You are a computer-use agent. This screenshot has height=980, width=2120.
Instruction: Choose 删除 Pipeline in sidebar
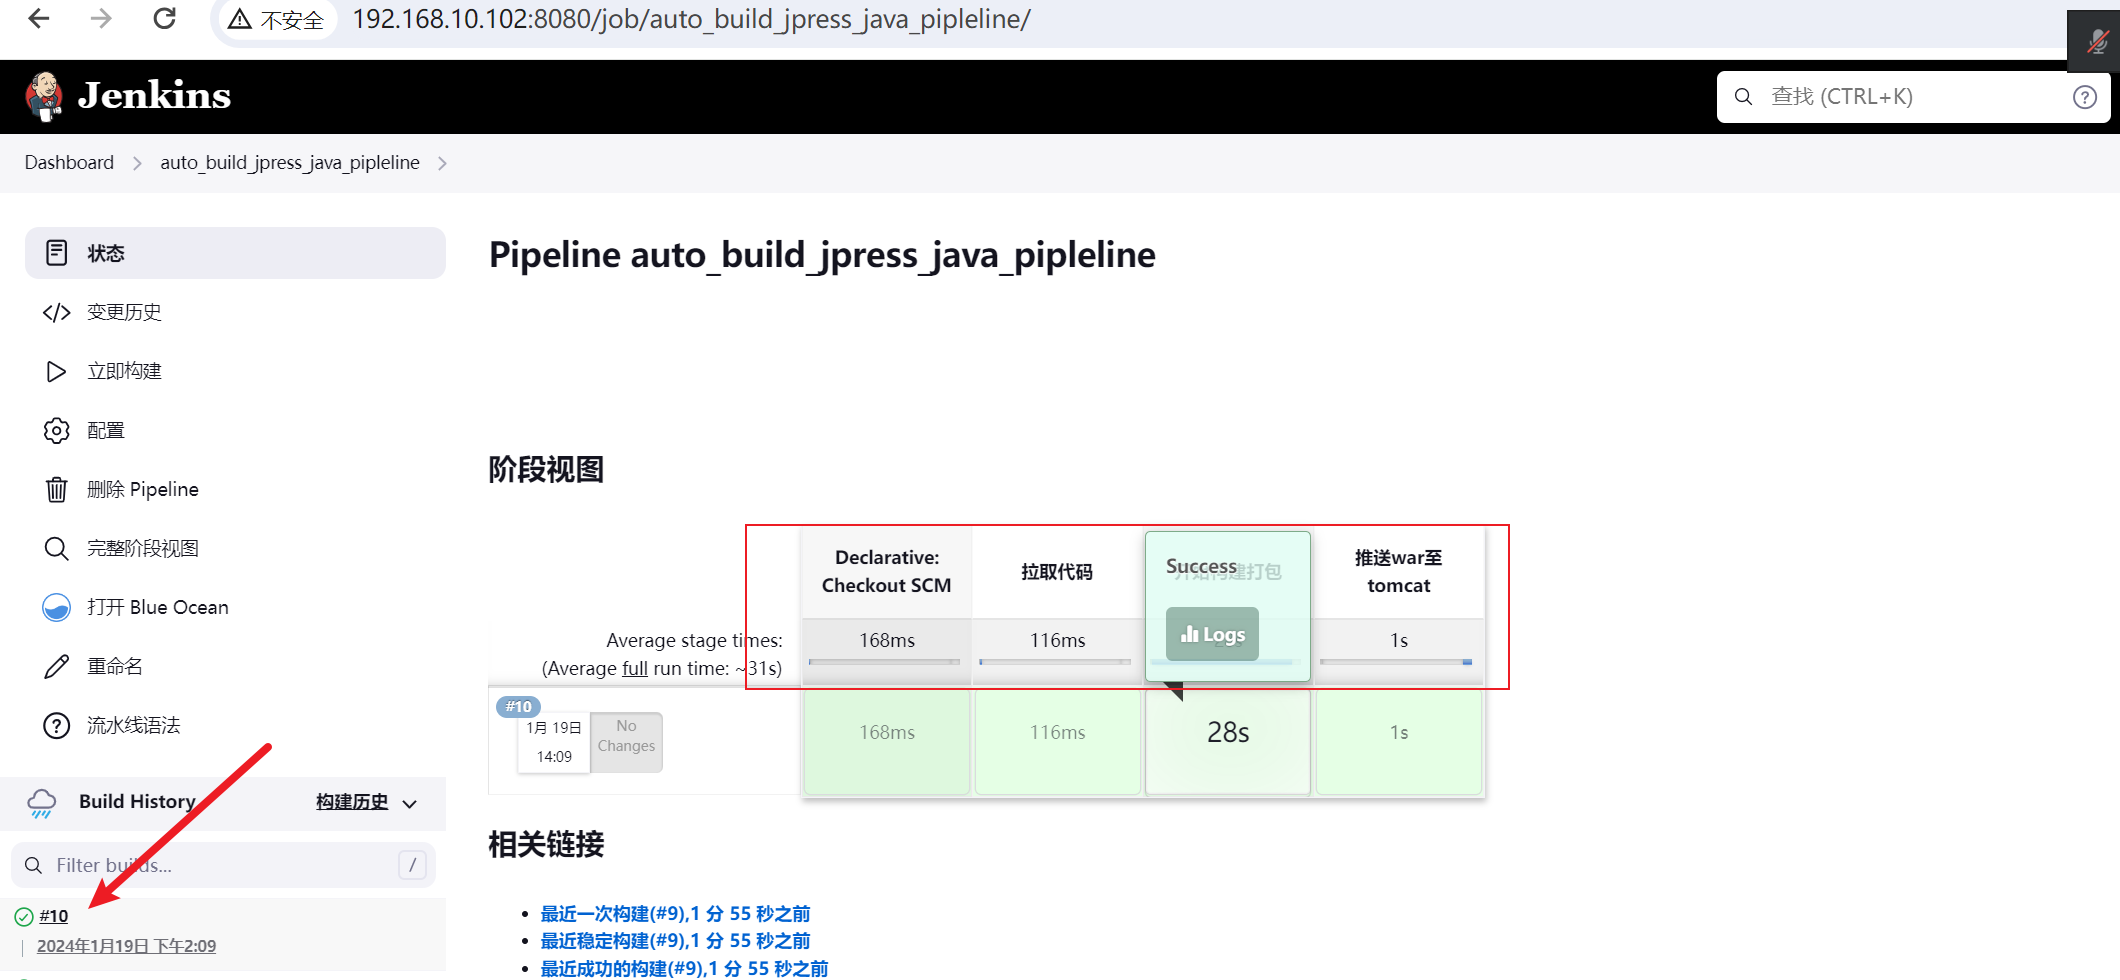pos(143,489)
